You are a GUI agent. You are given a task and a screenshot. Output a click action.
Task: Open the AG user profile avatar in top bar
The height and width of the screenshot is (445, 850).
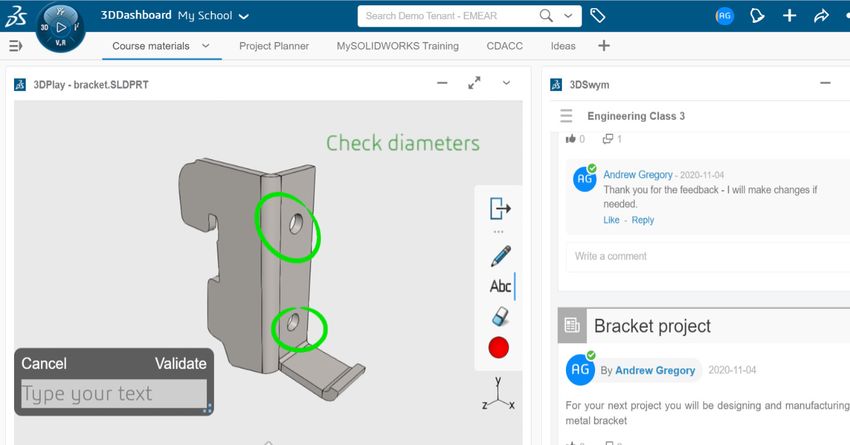[x=724, y=16]
